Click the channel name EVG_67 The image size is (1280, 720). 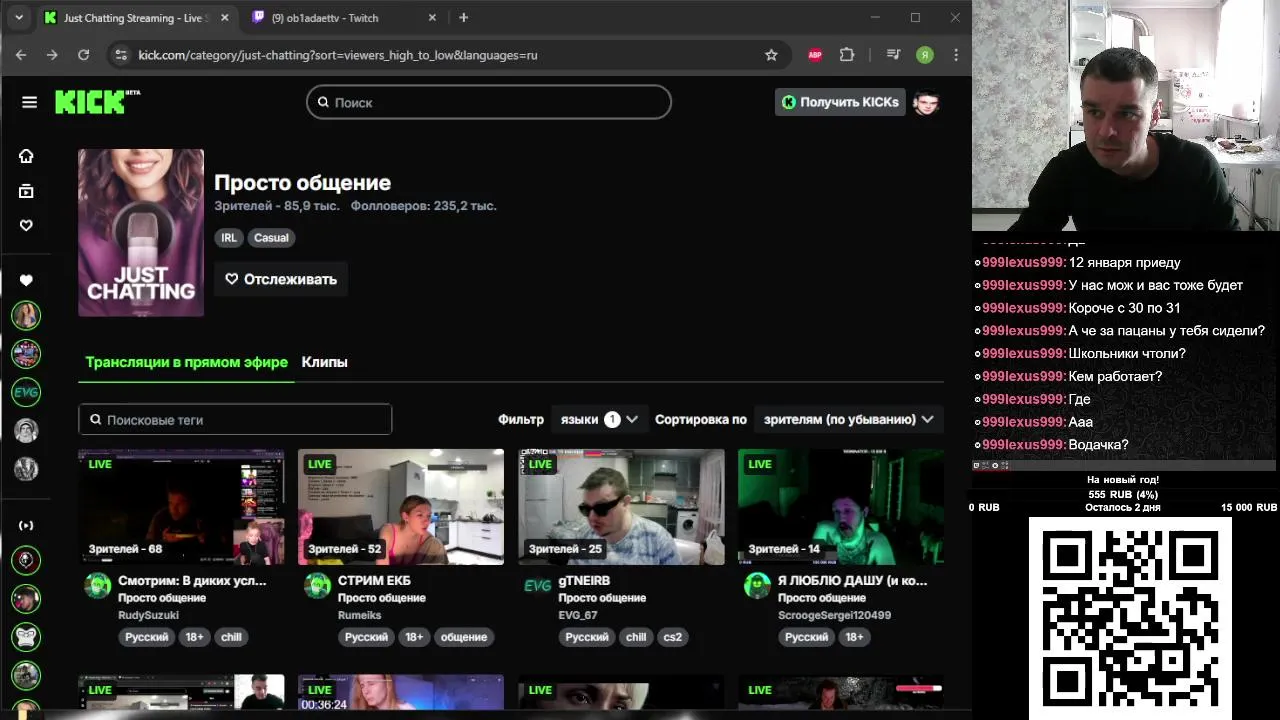pos(578,615)
